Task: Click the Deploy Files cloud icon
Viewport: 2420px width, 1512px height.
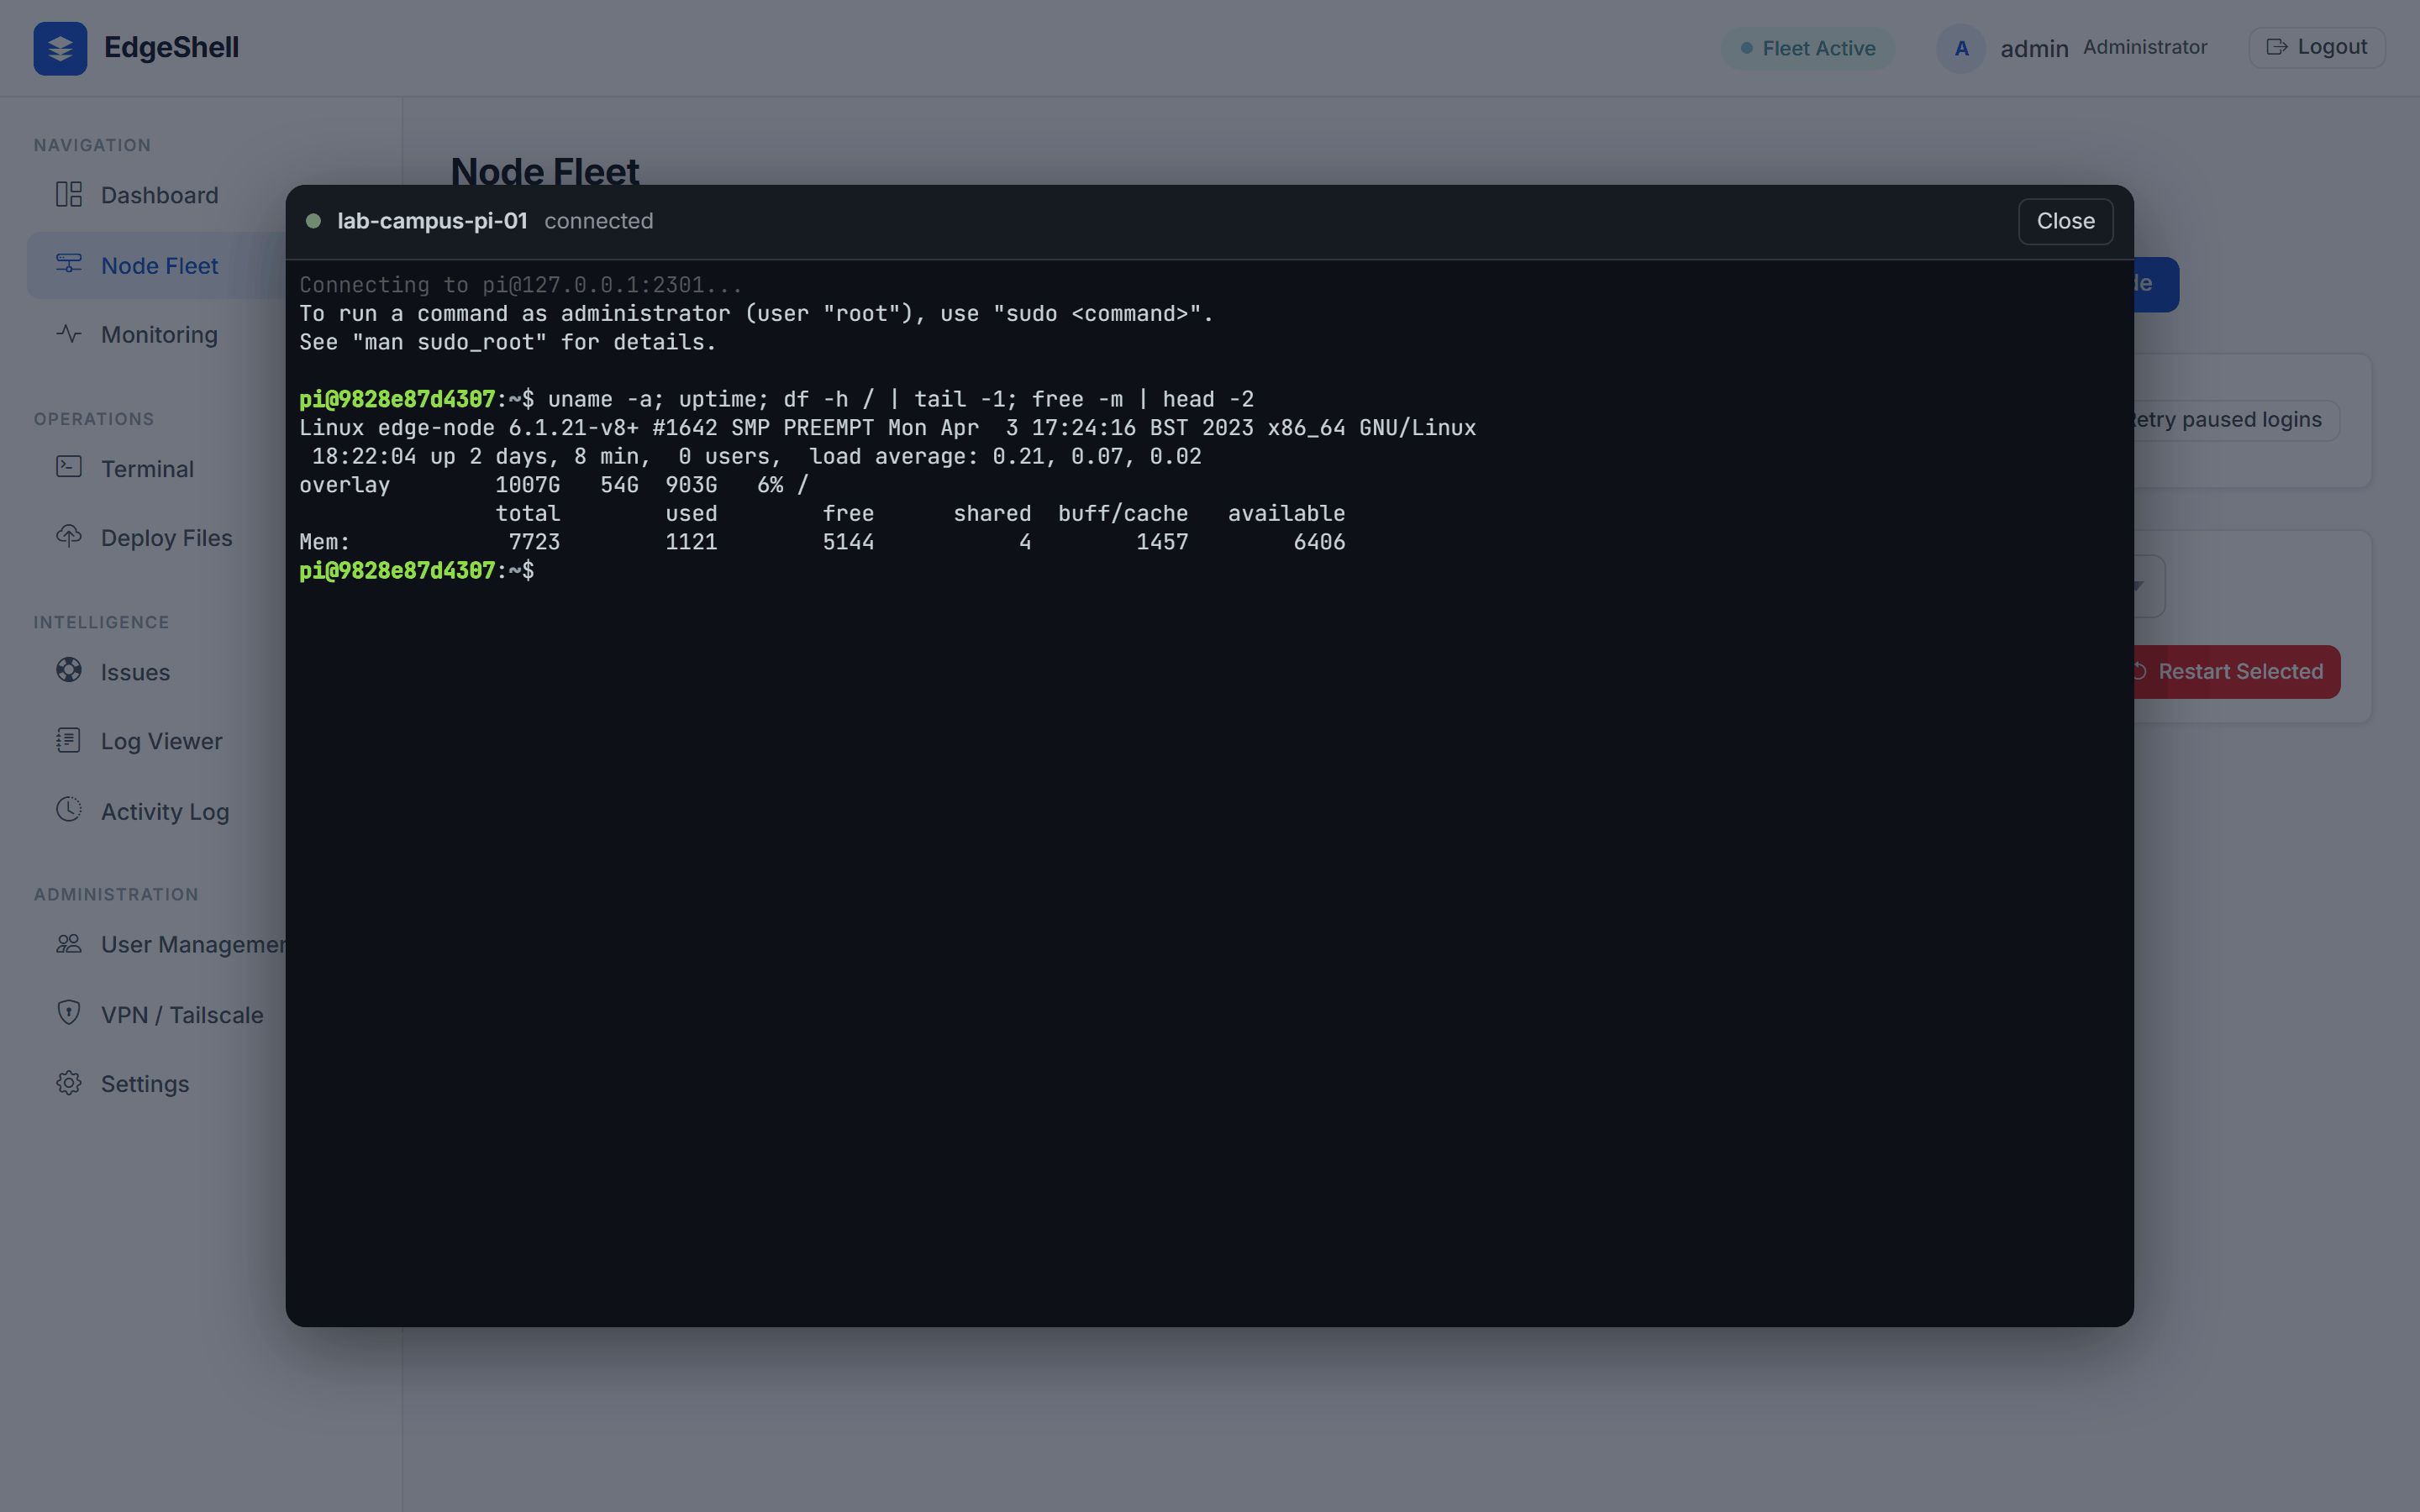Action: point(69,537)
